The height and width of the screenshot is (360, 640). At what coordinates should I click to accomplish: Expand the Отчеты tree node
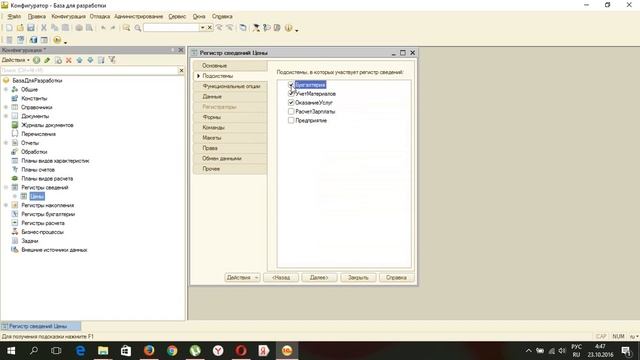click(6, 143)
